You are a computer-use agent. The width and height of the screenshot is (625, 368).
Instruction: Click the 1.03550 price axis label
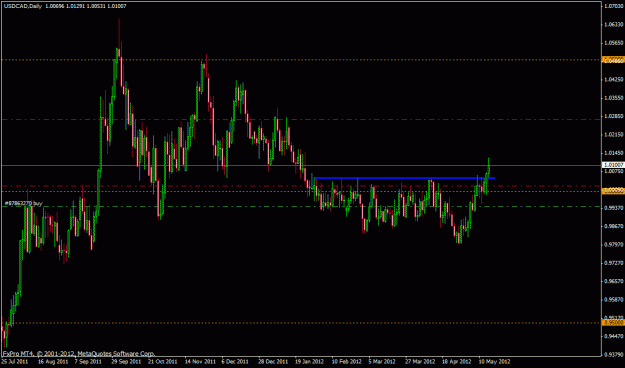click(614, 98)
